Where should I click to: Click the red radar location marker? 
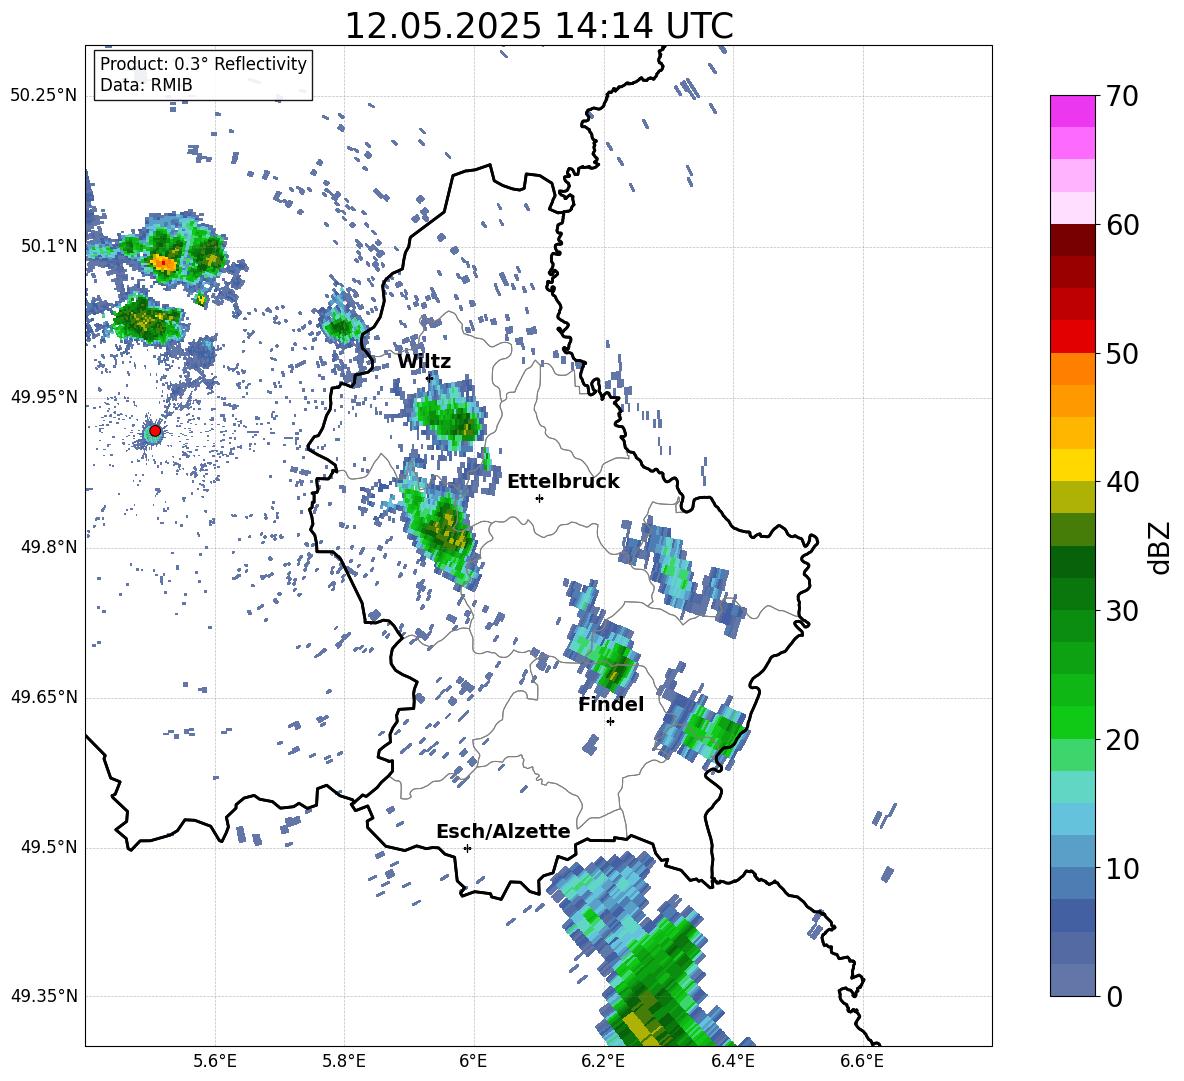click(x=155, y=431)
